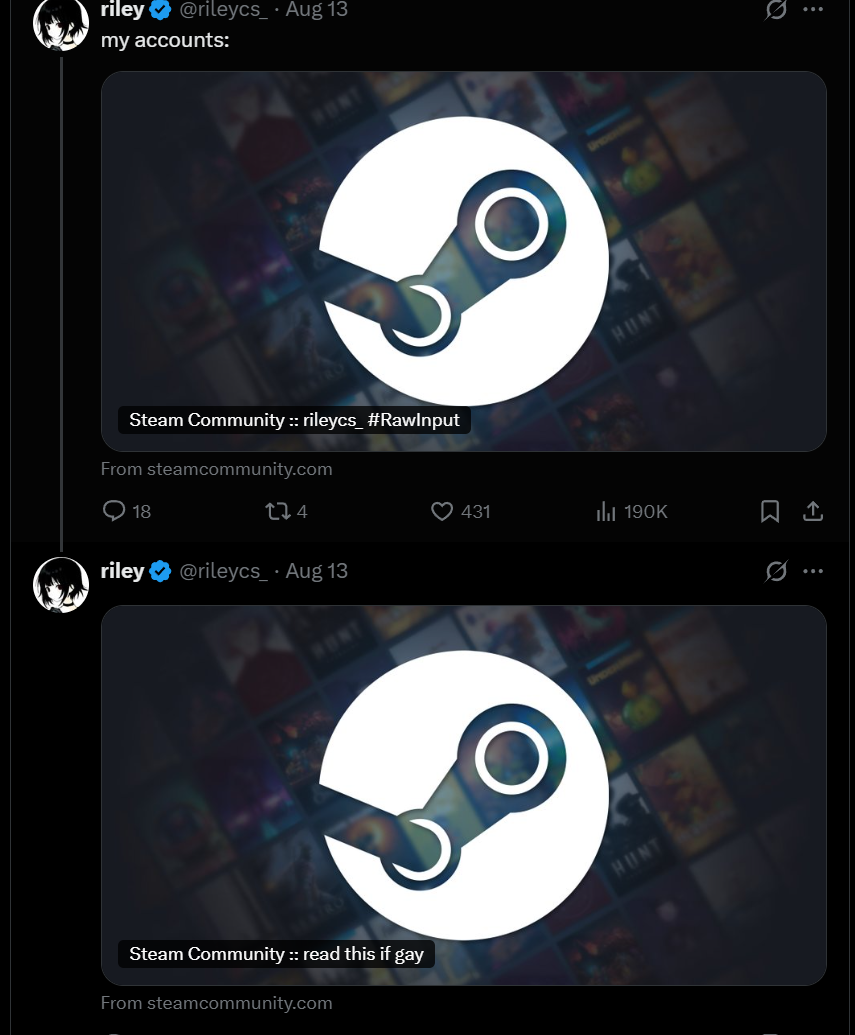Click the Aug 13 timestamp on second tweet

pyautogui.click(x=316, y=571)
